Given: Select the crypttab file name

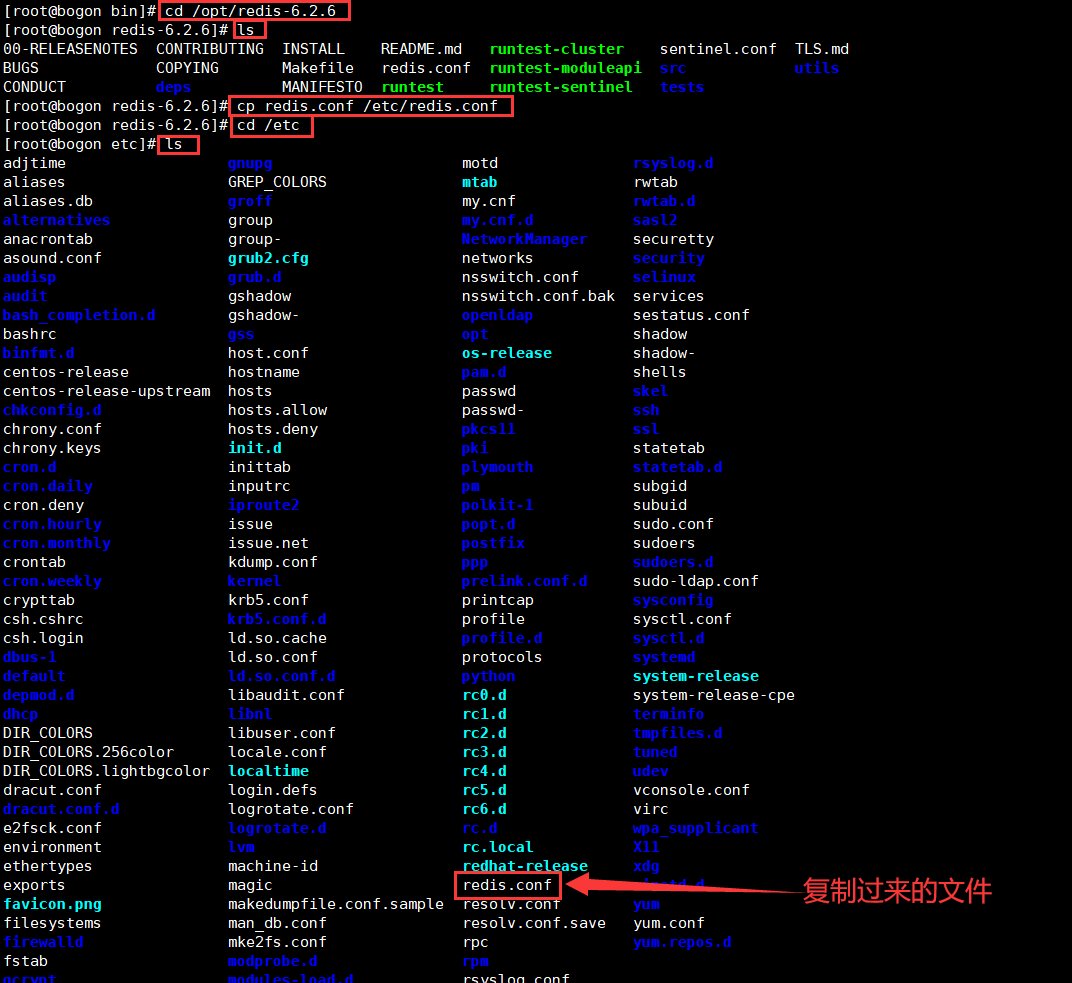Looking at the screenshot, I should (39, 600).
